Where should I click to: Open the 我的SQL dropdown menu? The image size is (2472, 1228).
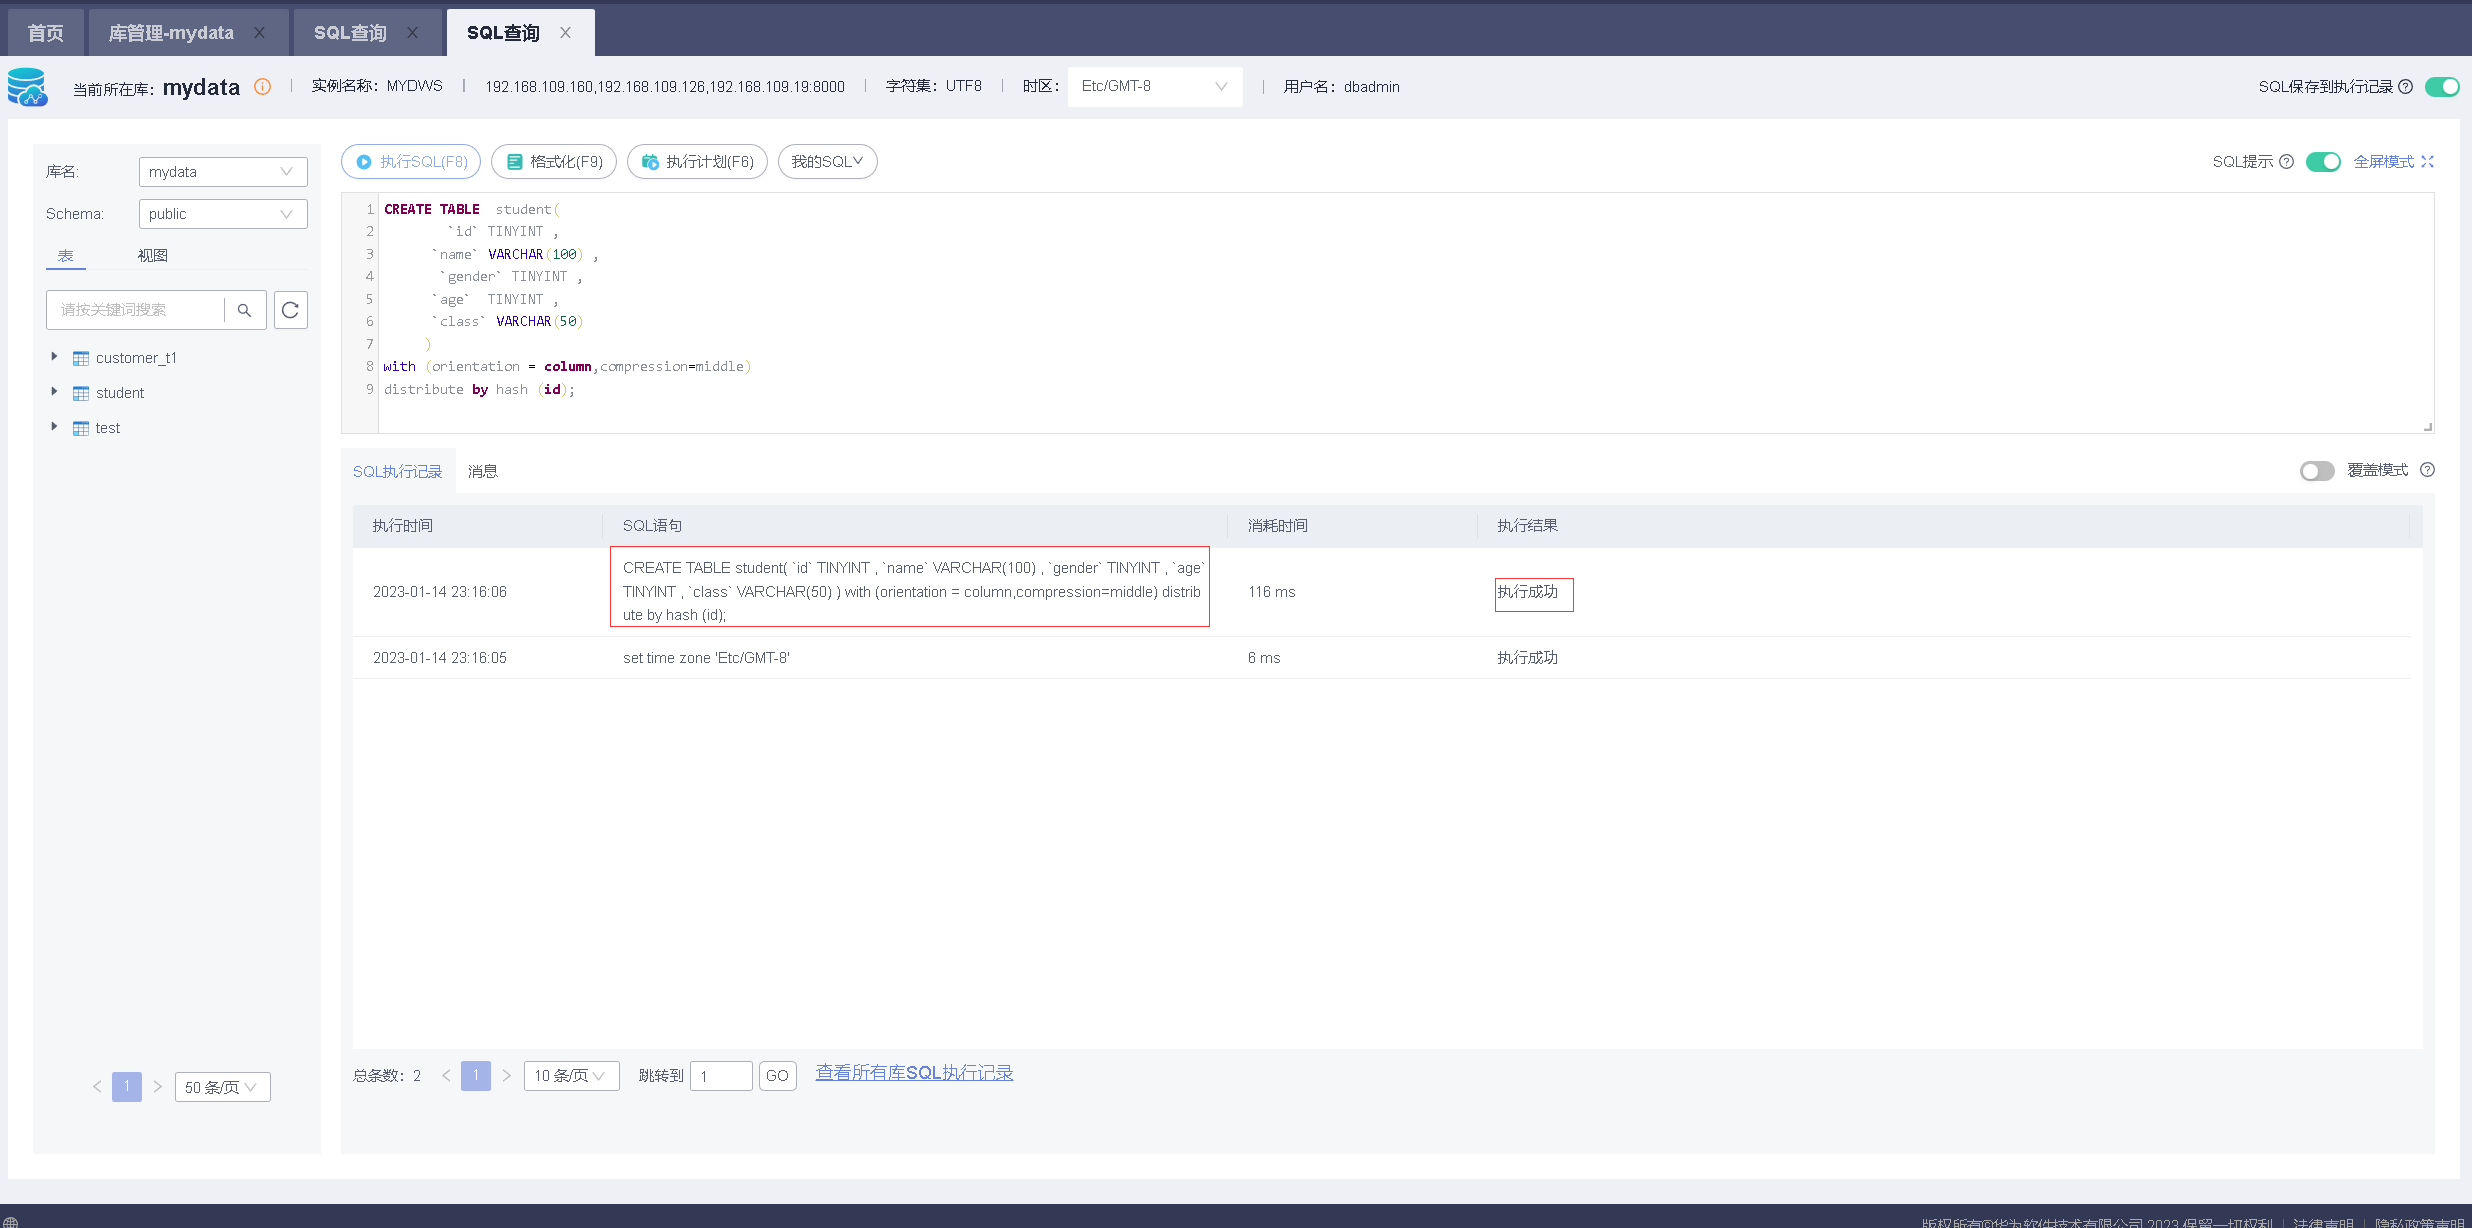pos(827,162)
